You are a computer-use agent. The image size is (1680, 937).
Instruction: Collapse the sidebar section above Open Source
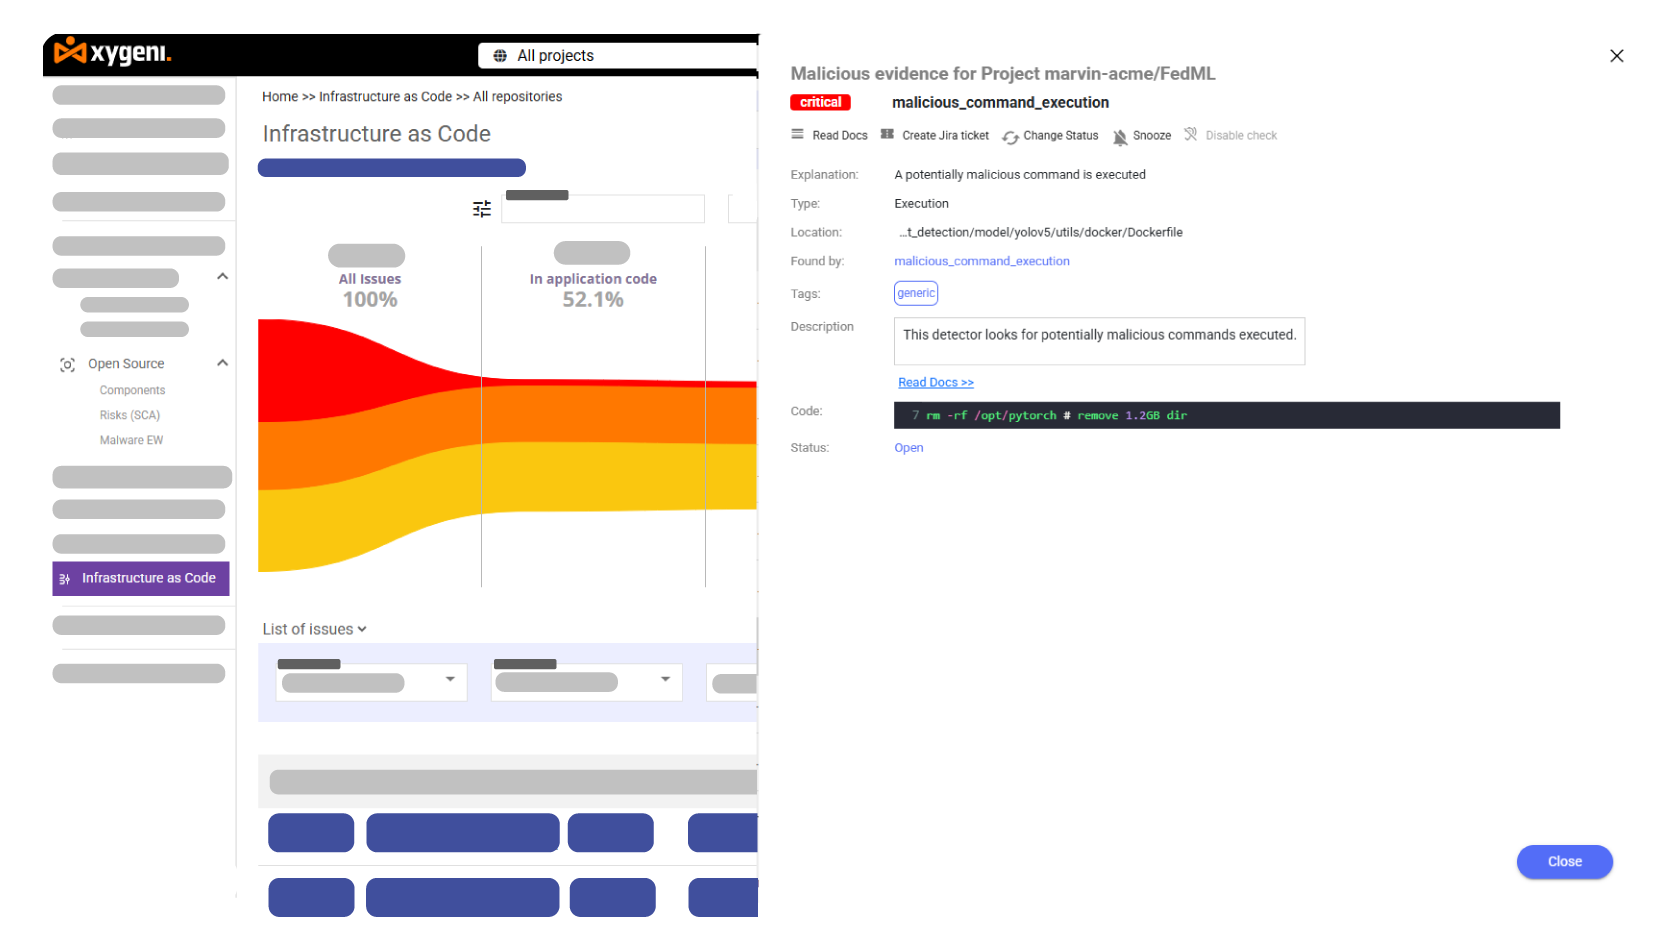point(222,276)
